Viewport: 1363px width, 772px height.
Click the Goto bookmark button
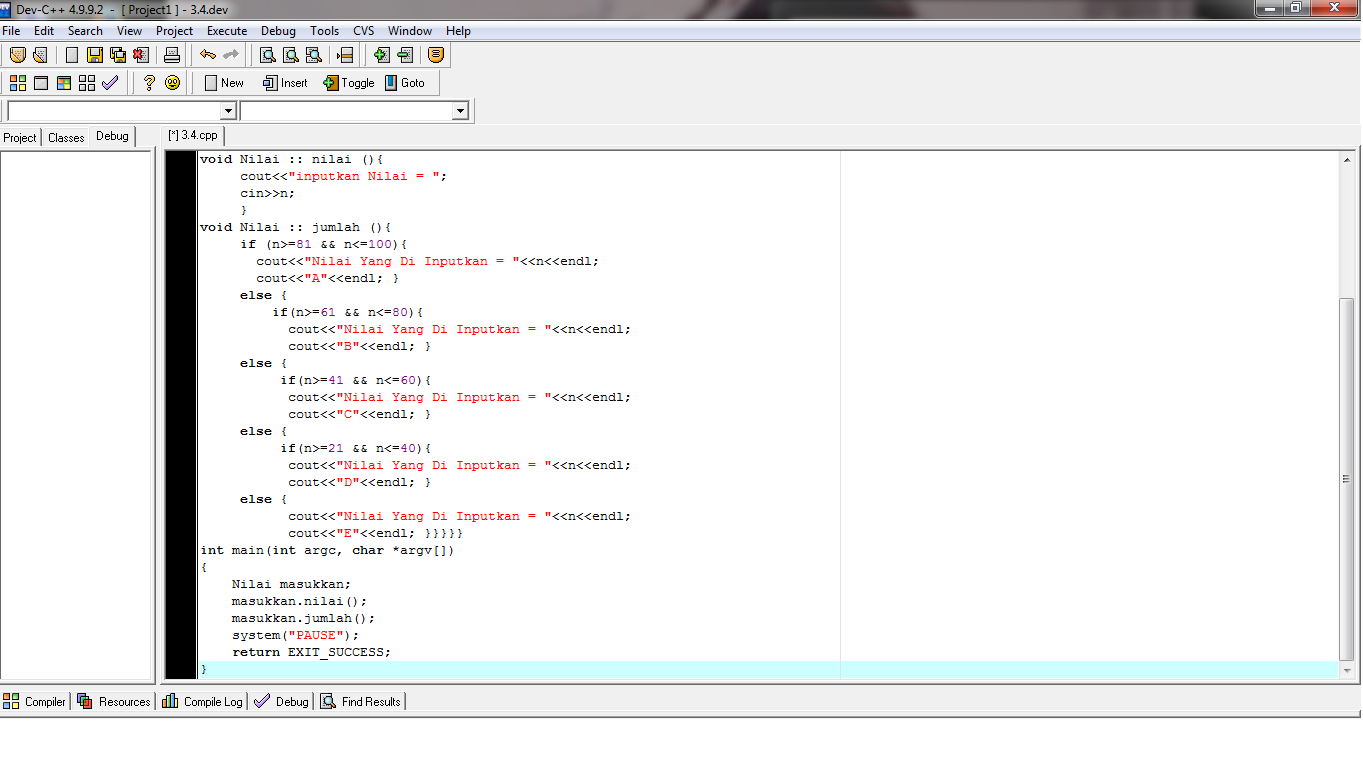coord(405,83)
